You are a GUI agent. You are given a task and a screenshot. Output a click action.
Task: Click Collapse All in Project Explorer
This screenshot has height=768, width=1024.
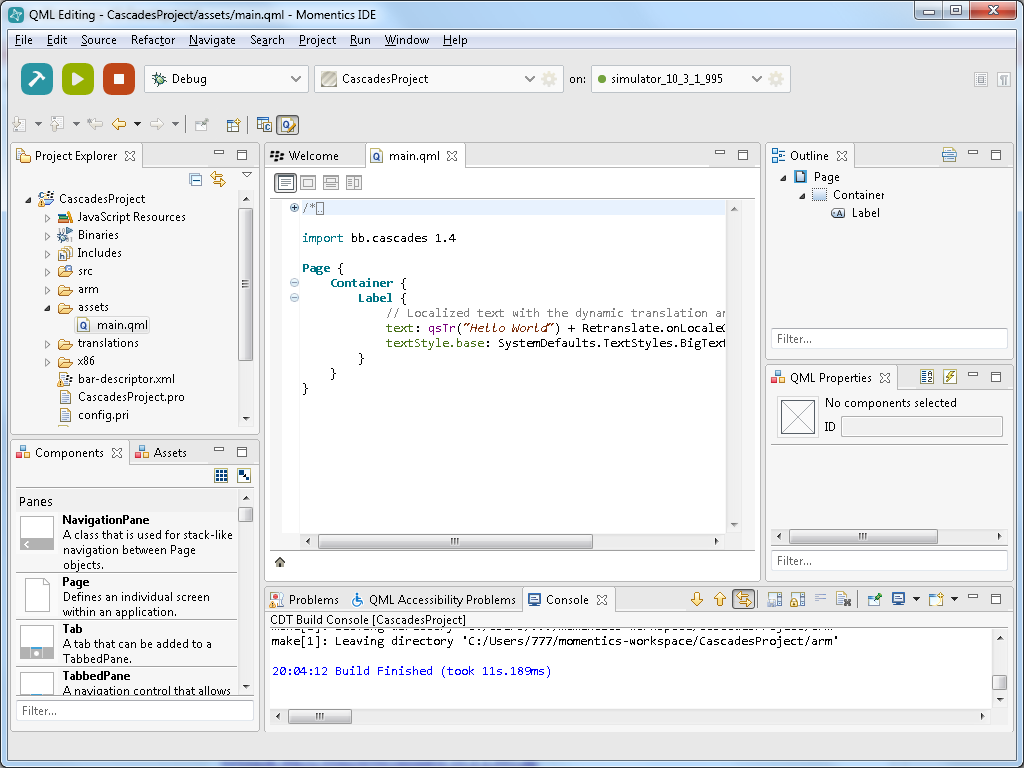[x=196, y=180]
